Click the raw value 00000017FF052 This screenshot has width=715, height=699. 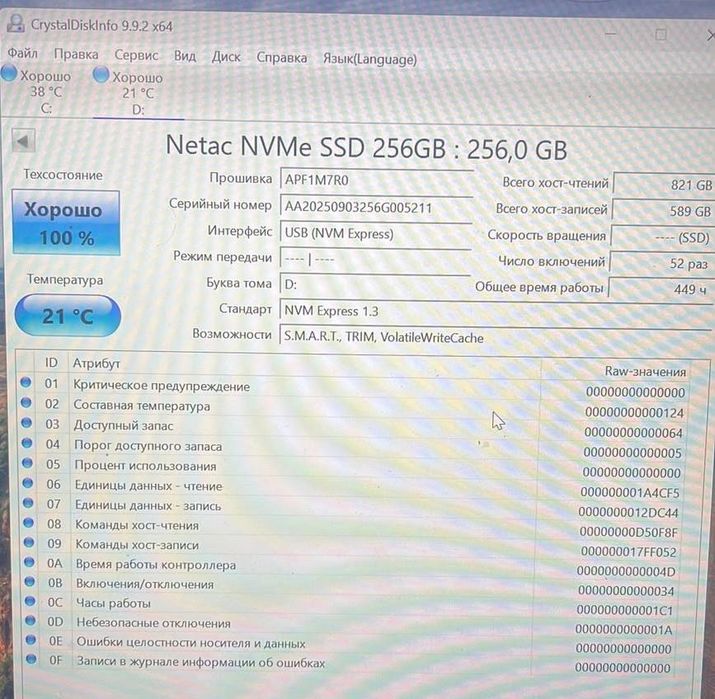629,552
